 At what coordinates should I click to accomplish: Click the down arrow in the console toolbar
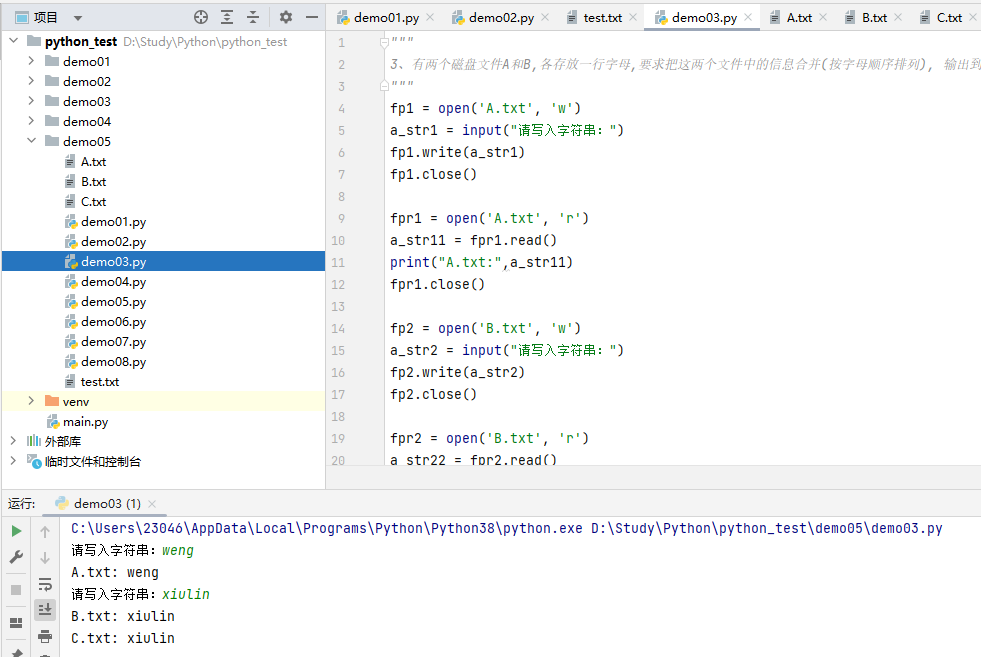pyautogui.click(x=45, y=558)
